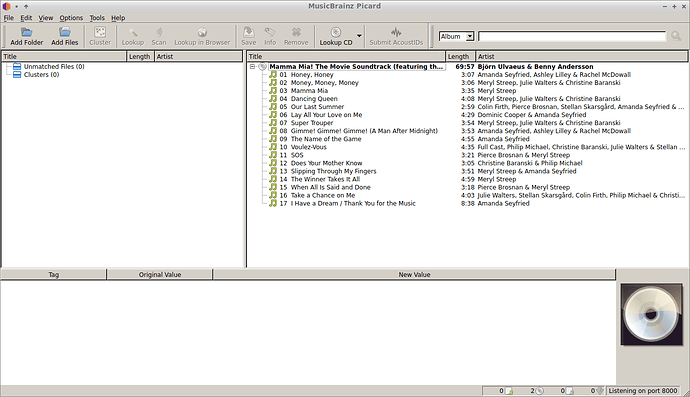This screenshot has height=397, width=690.
Task: Open the Edit menu
Action: [x=26, y=18]
